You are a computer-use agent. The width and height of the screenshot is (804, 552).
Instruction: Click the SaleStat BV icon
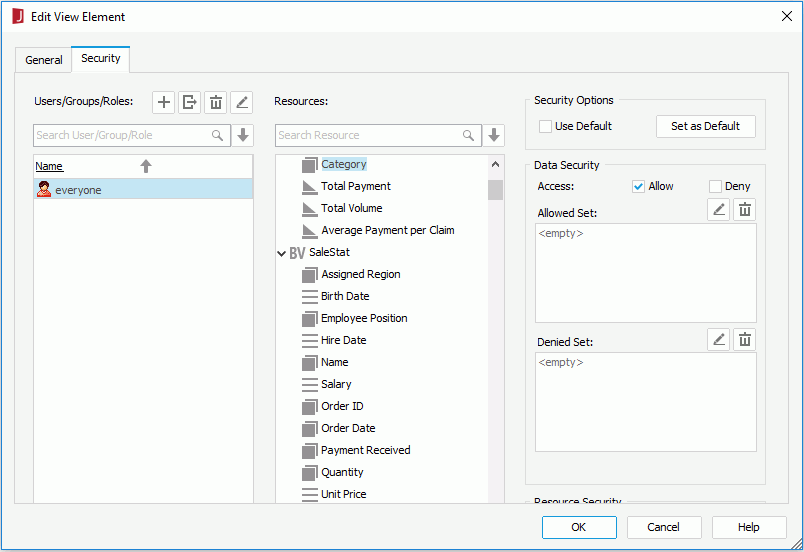pyautogui.click(x=297, y=253)
